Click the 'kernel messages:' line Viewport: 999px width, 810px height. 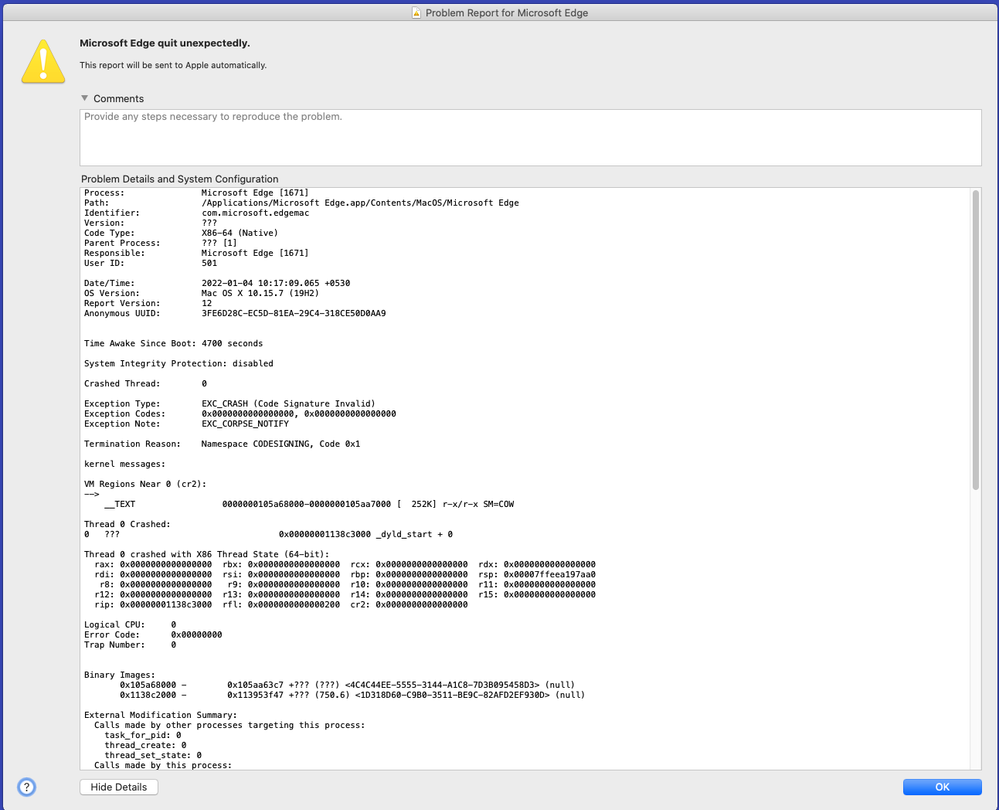[x=124, y=464]
